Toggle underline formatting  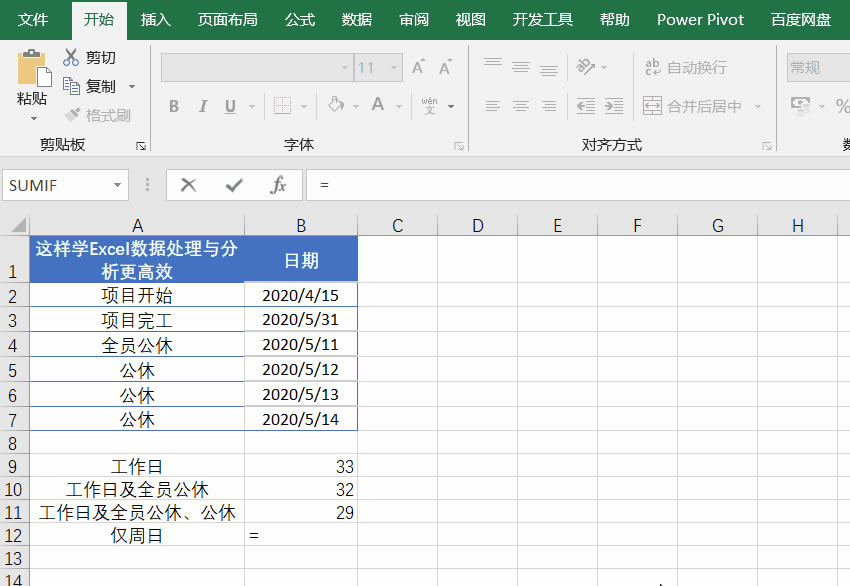[229, 106]
